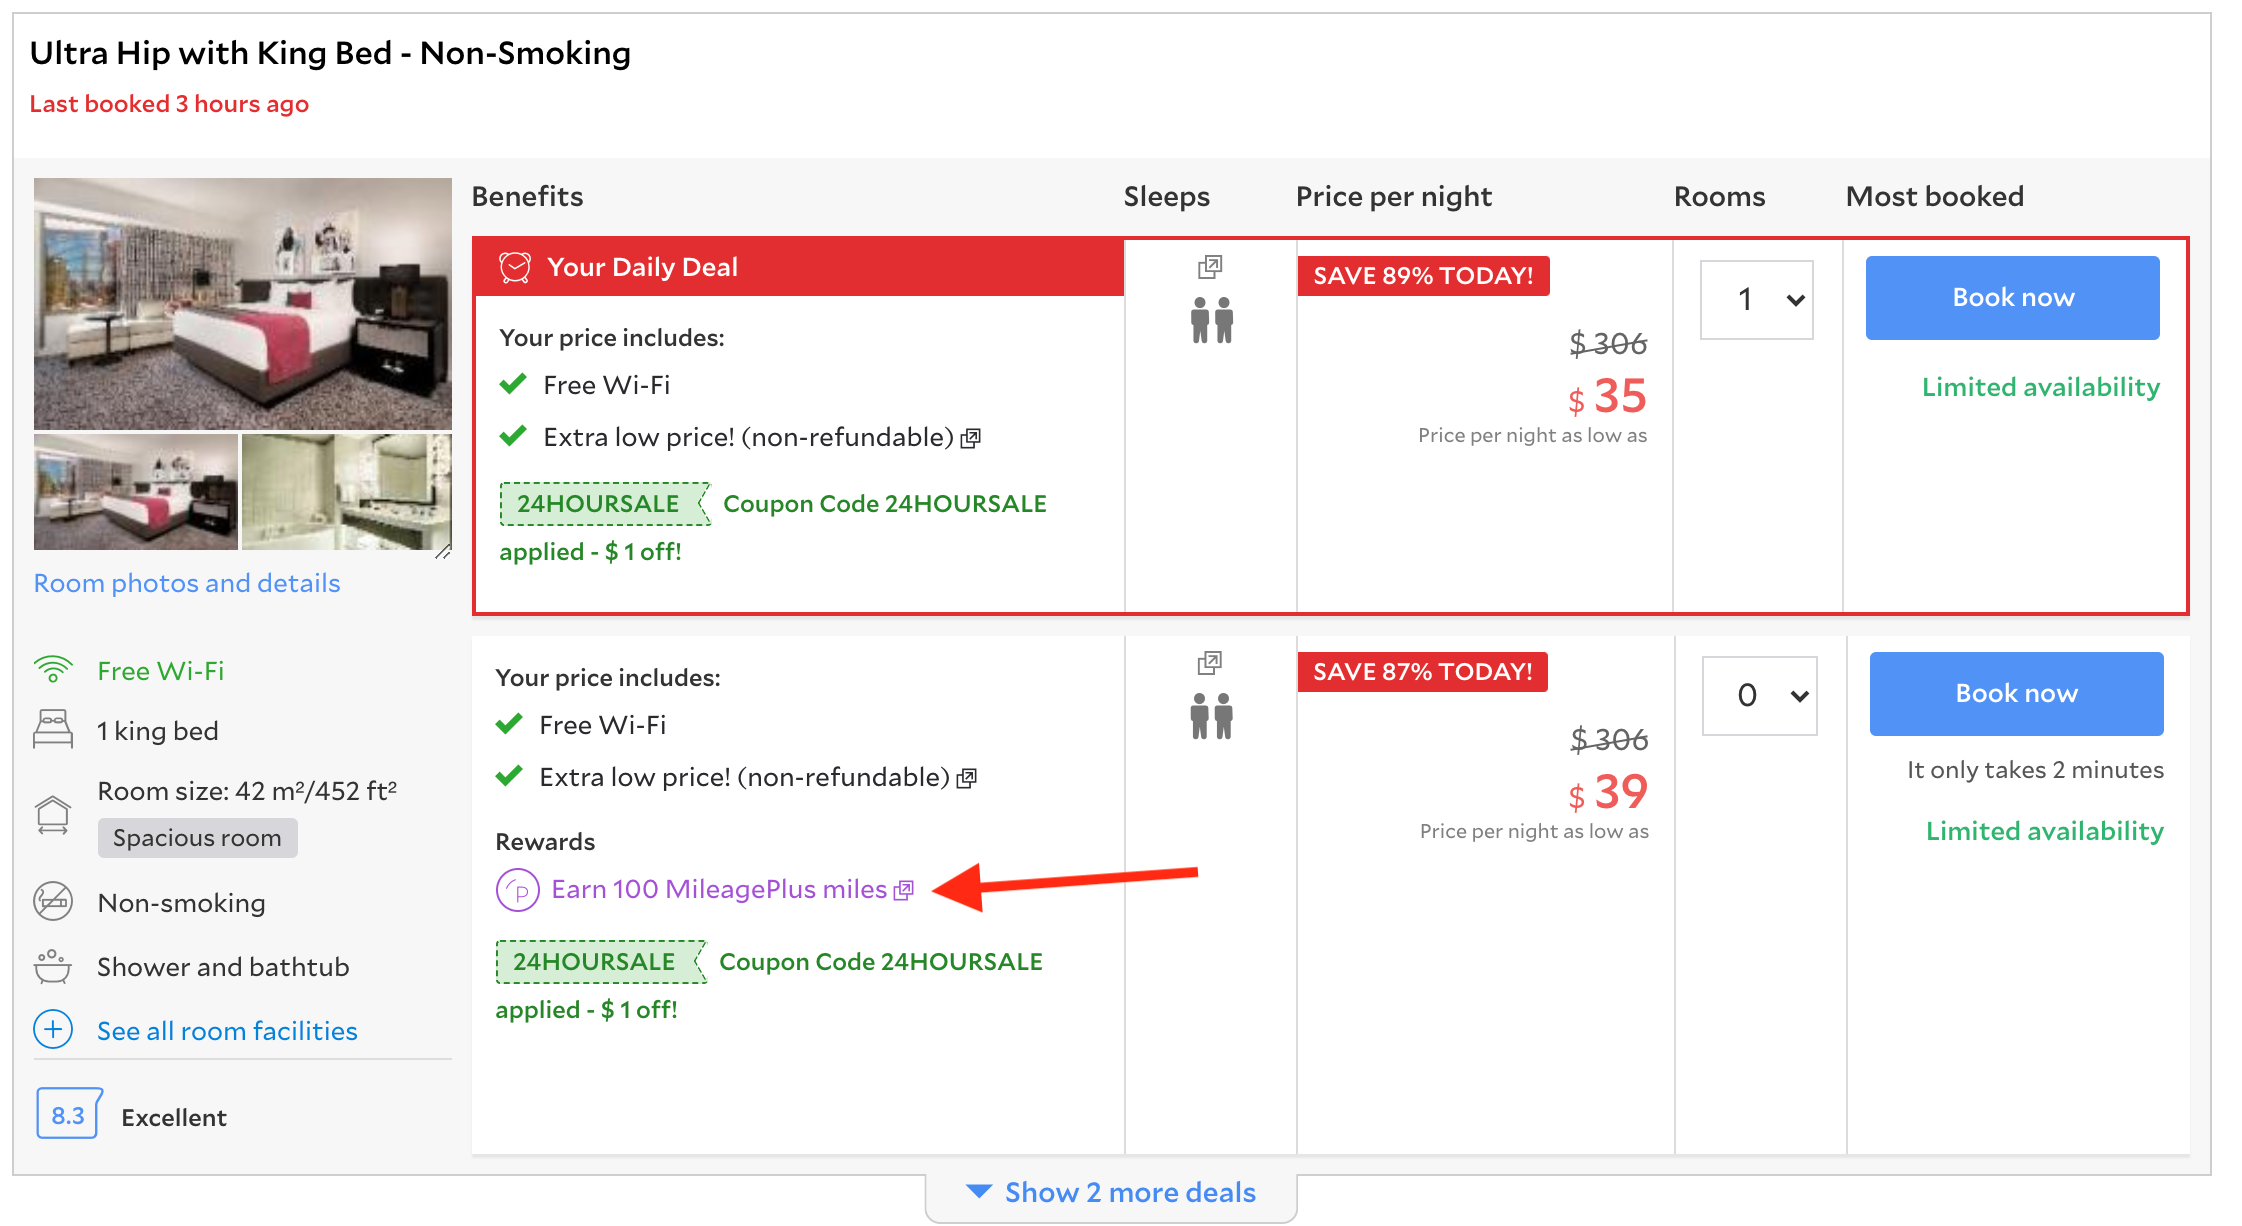Click popup icon above second sleeps figures
The height and width of the screenshot is (1226, 2242).
[1210, 663]
